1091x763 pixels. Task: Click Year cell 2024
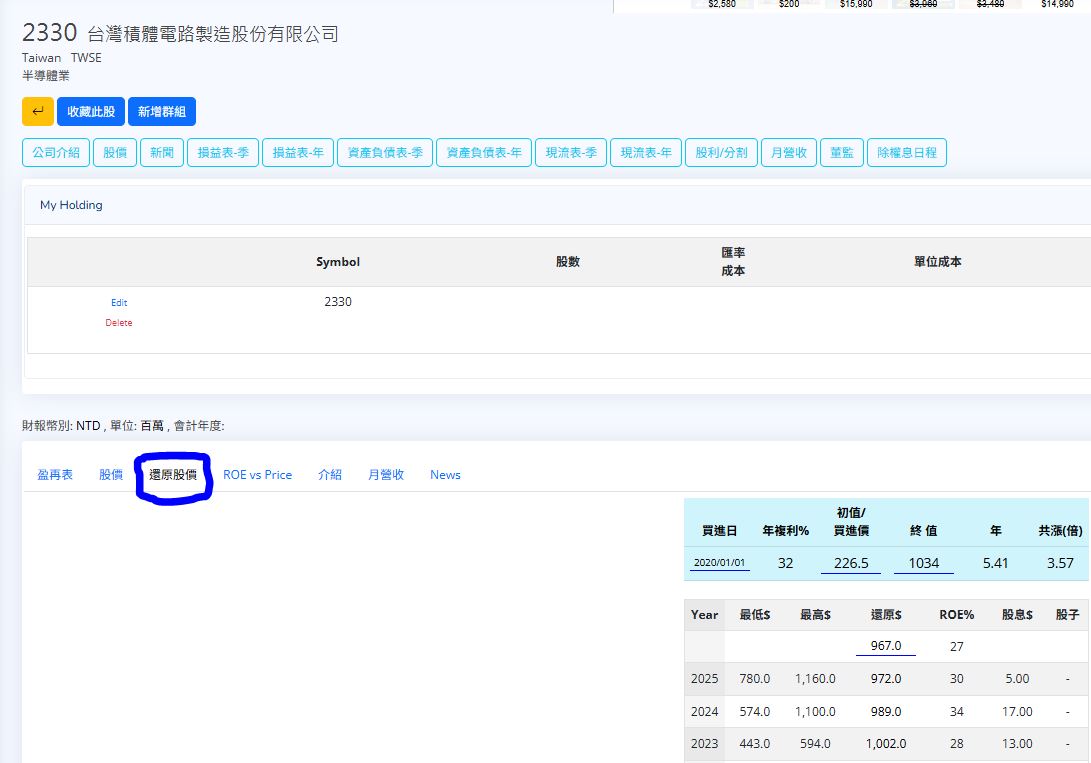point(704,712)
